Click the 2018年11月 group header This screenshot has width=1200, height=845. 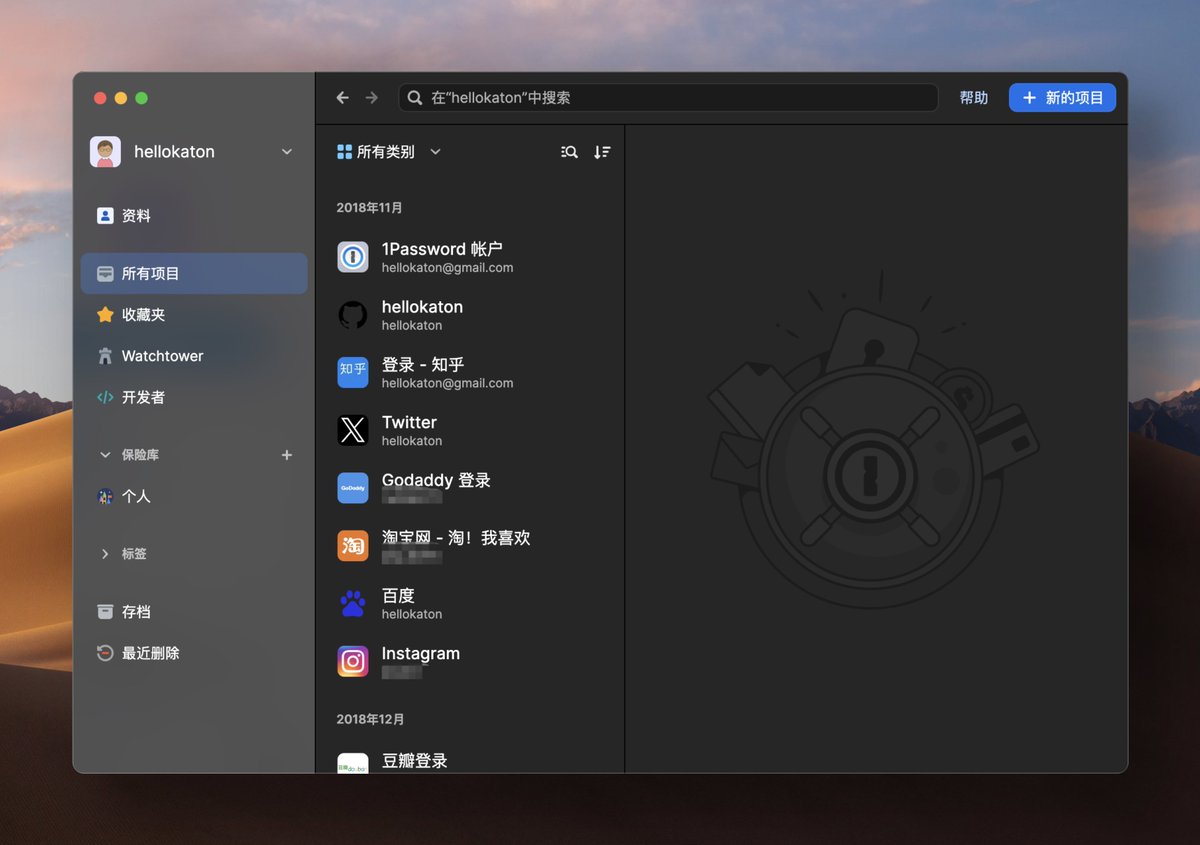[369, 208]
